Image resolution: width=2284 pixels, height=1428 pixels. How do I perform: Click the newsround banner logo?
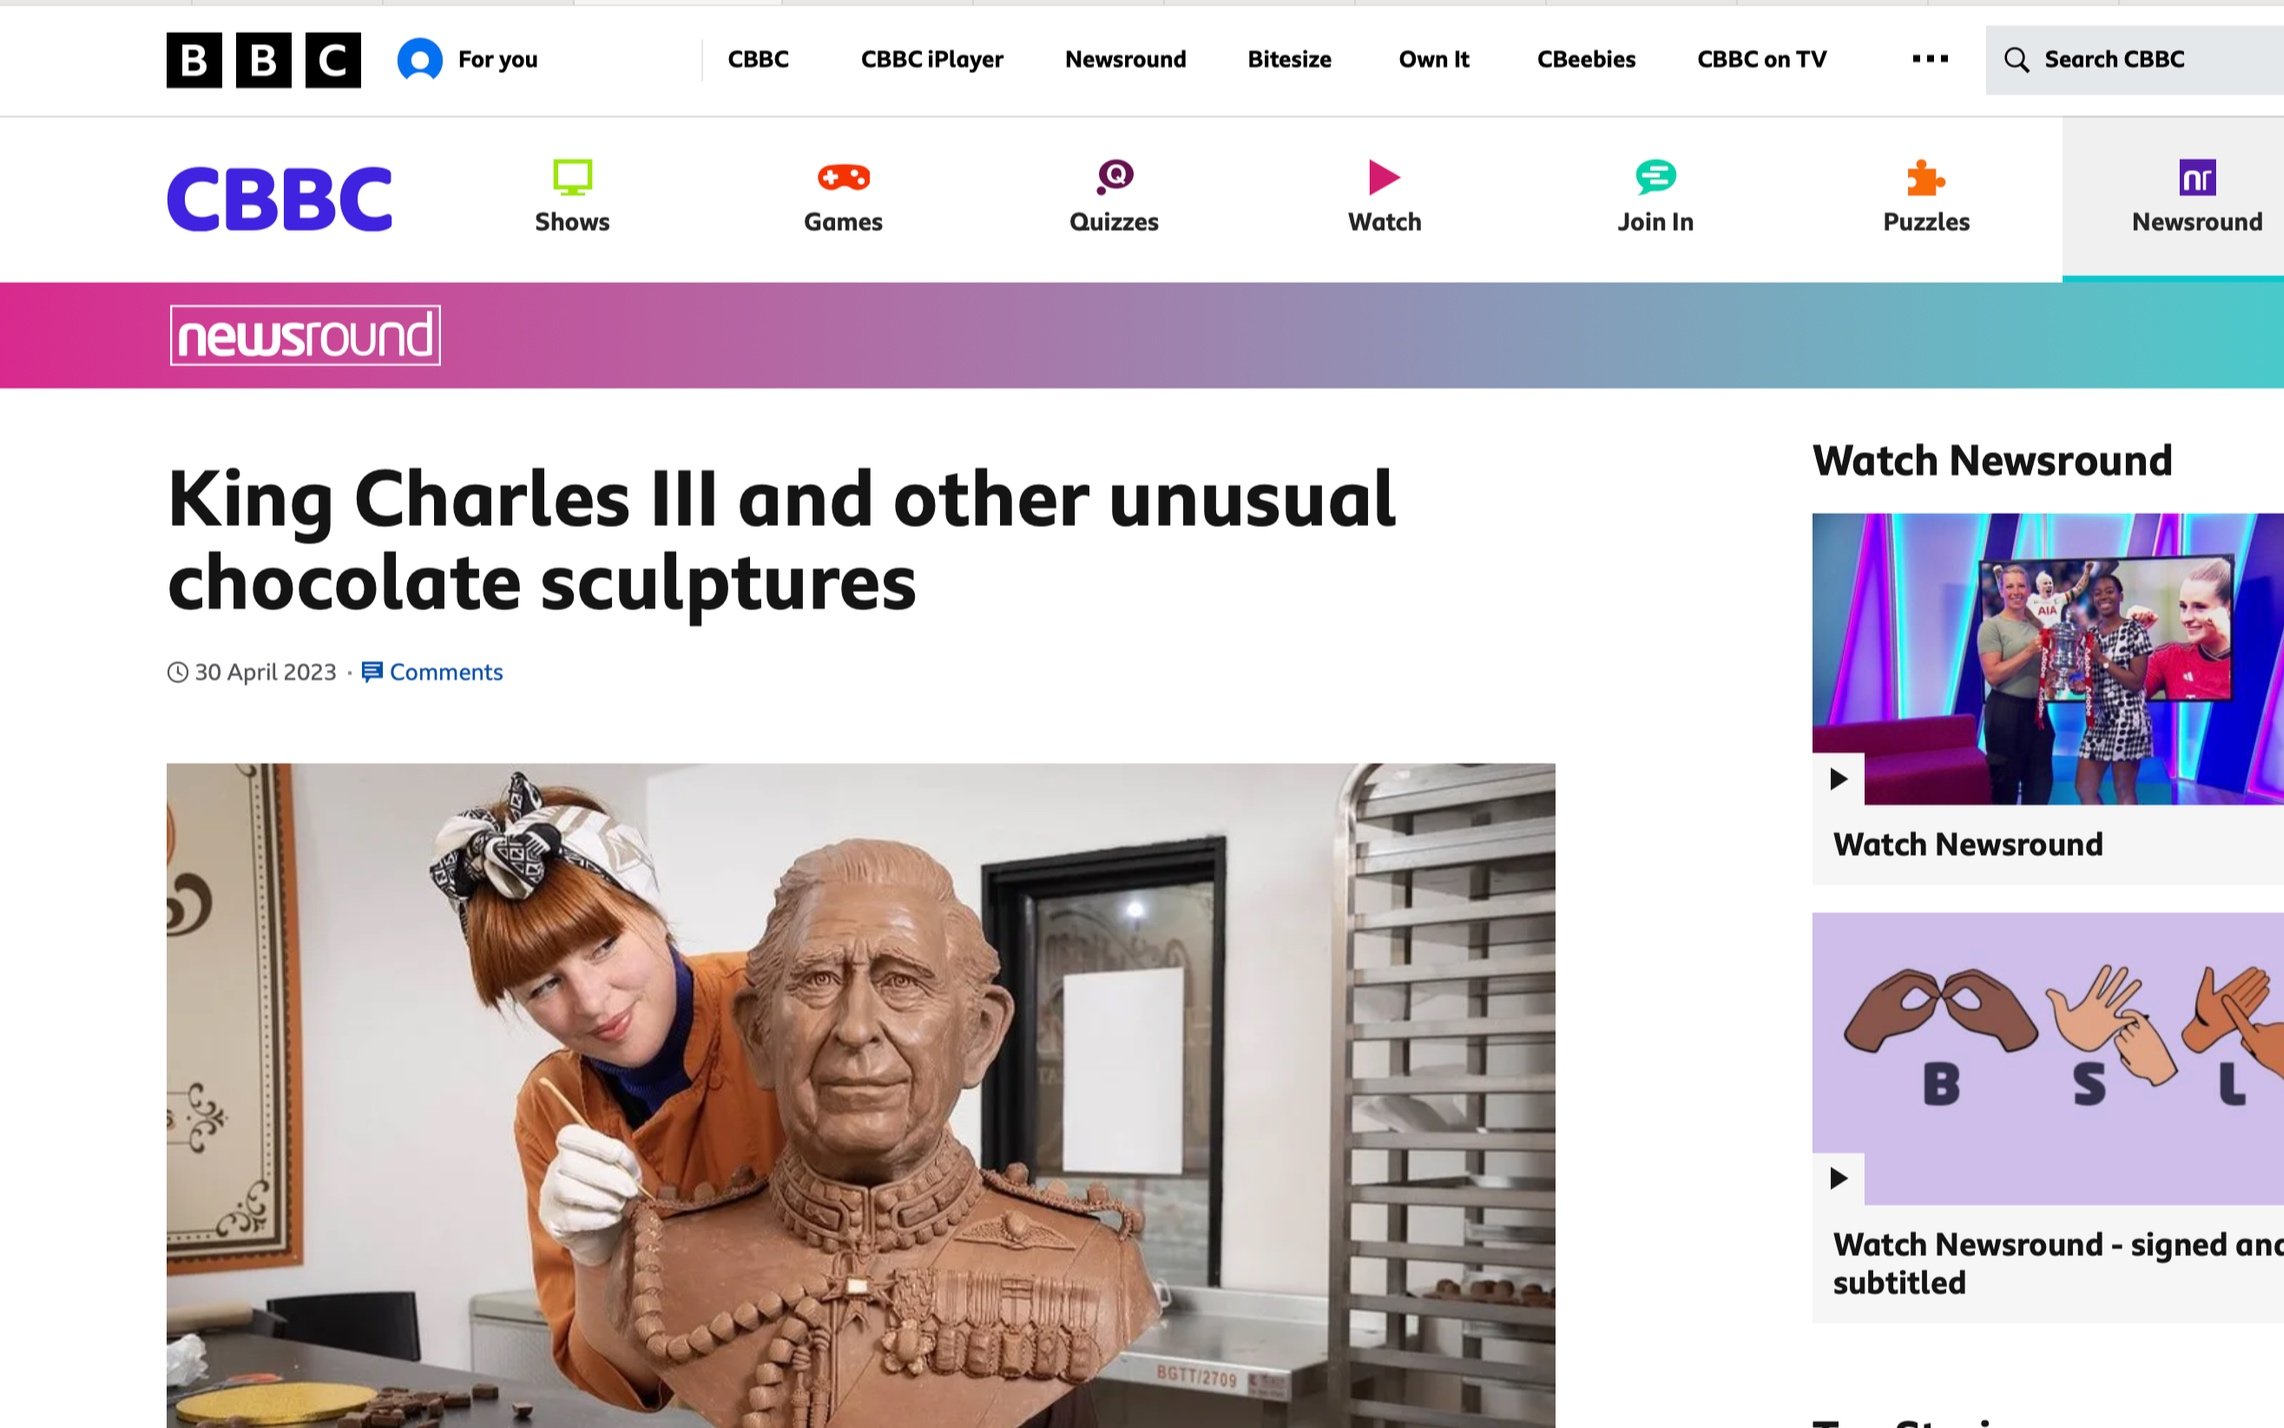305,335
